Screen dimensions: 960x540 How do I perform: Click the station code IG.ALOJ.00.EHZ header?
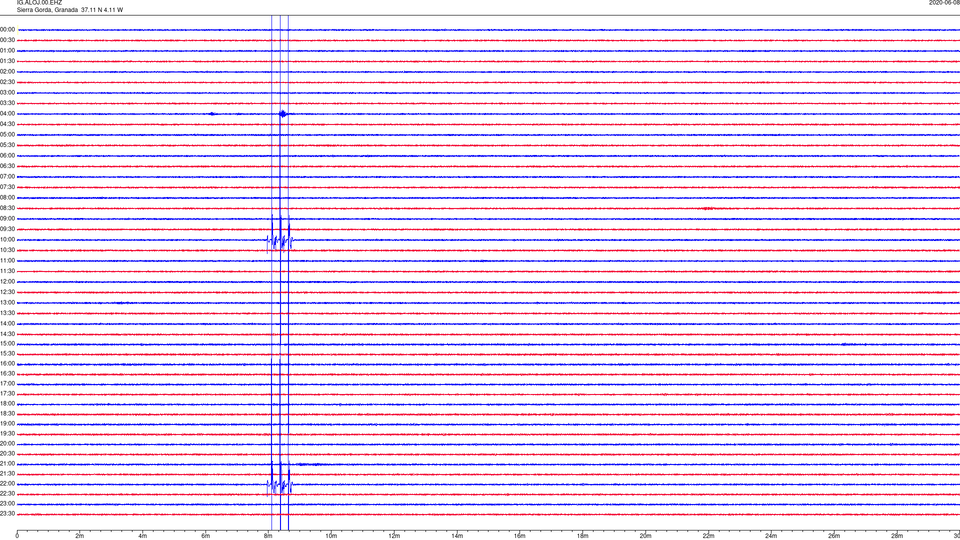pyautogui.click(x=39, y=3)
